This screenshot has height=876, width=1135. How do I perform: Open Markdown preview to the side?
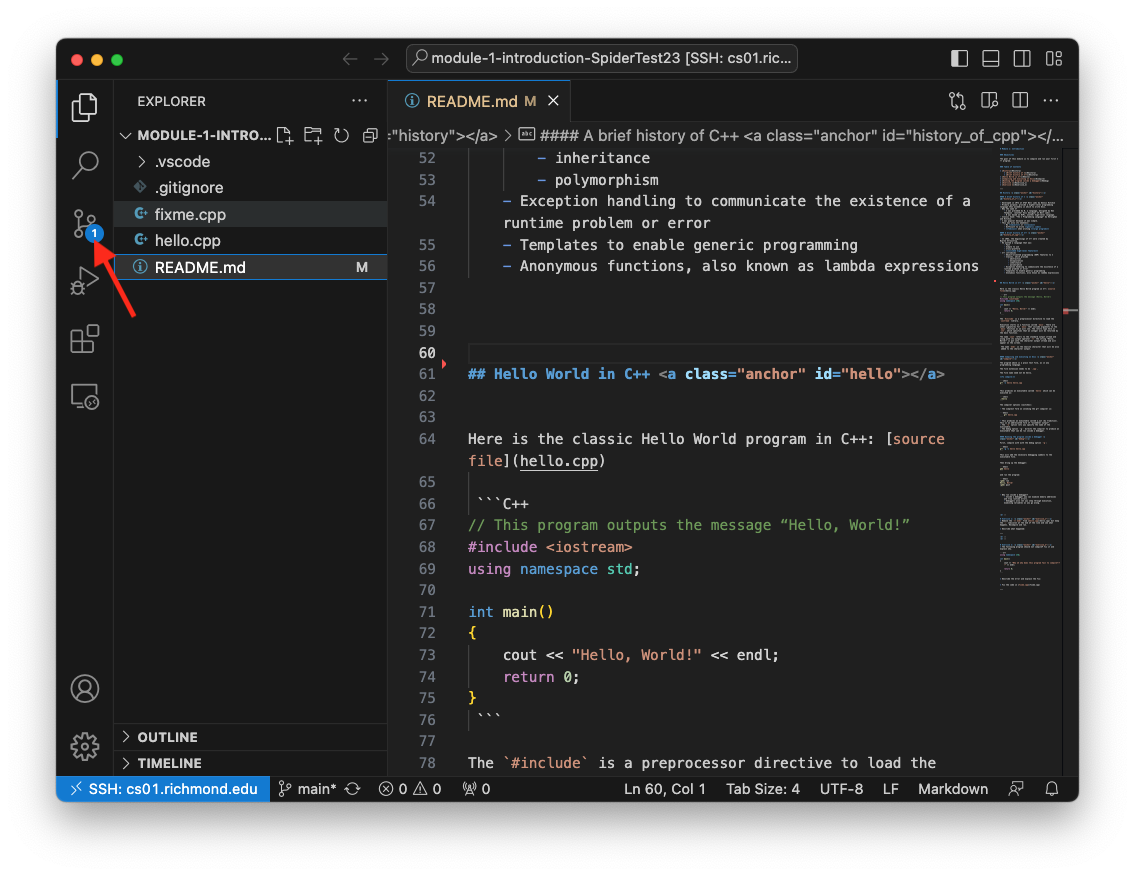pyautogui.click(x=989, y=101)
